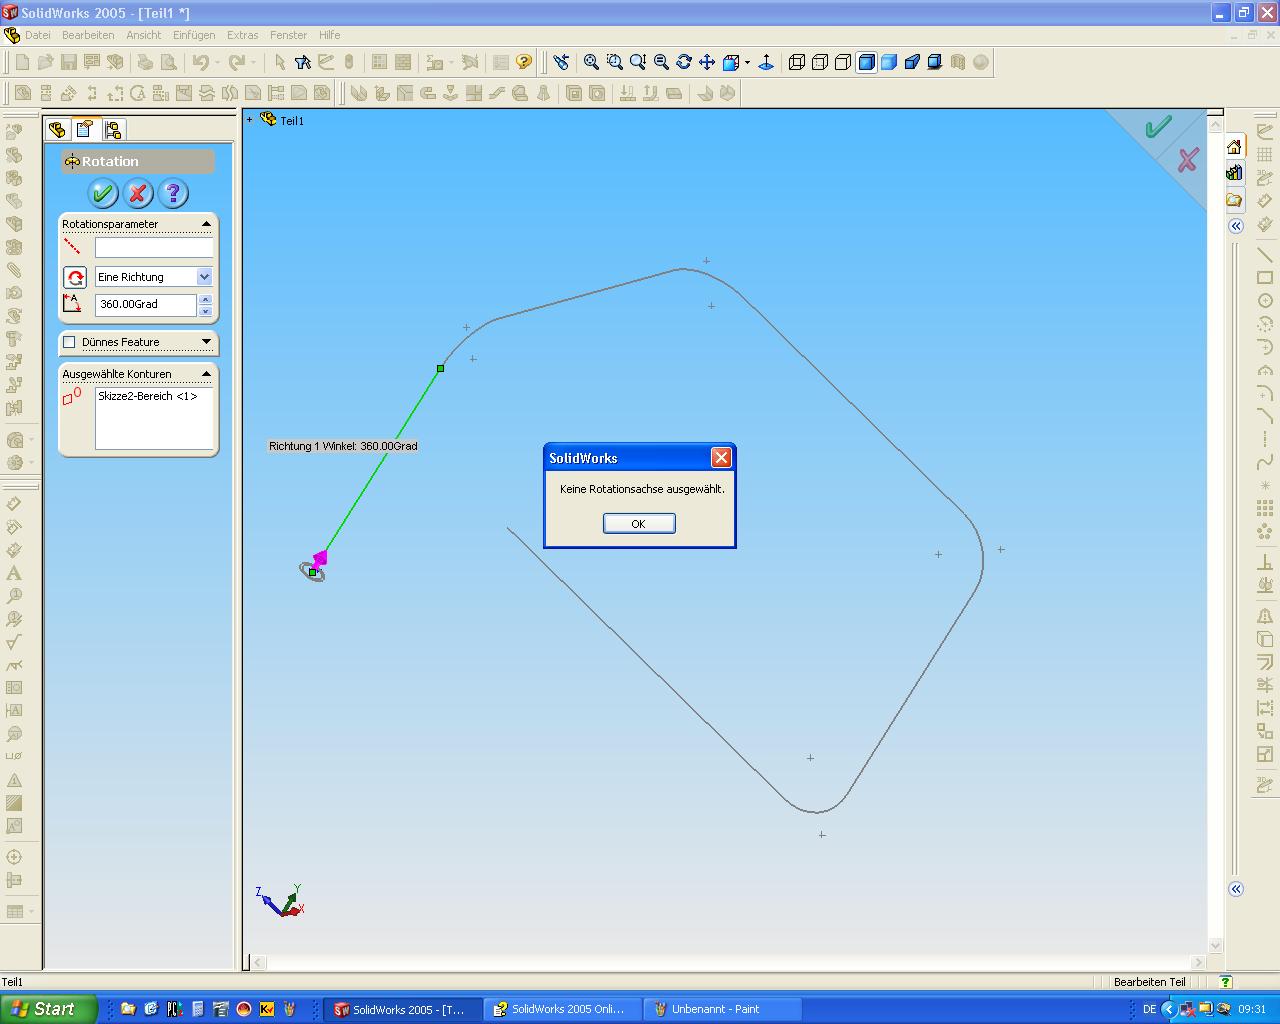Collapse the Rotationsparameter section
Image resolution: width=1280 pixels, height=1024 pixels.
pos(206,224)
